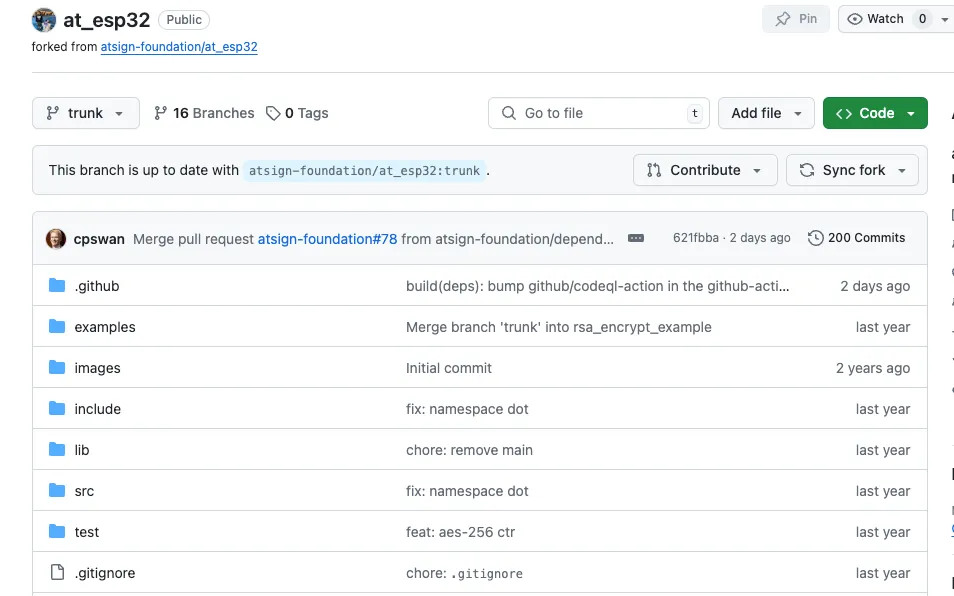Click the branch icon beside 16 Branches
This screenshot has height=596, width=954.
point(161,113)
